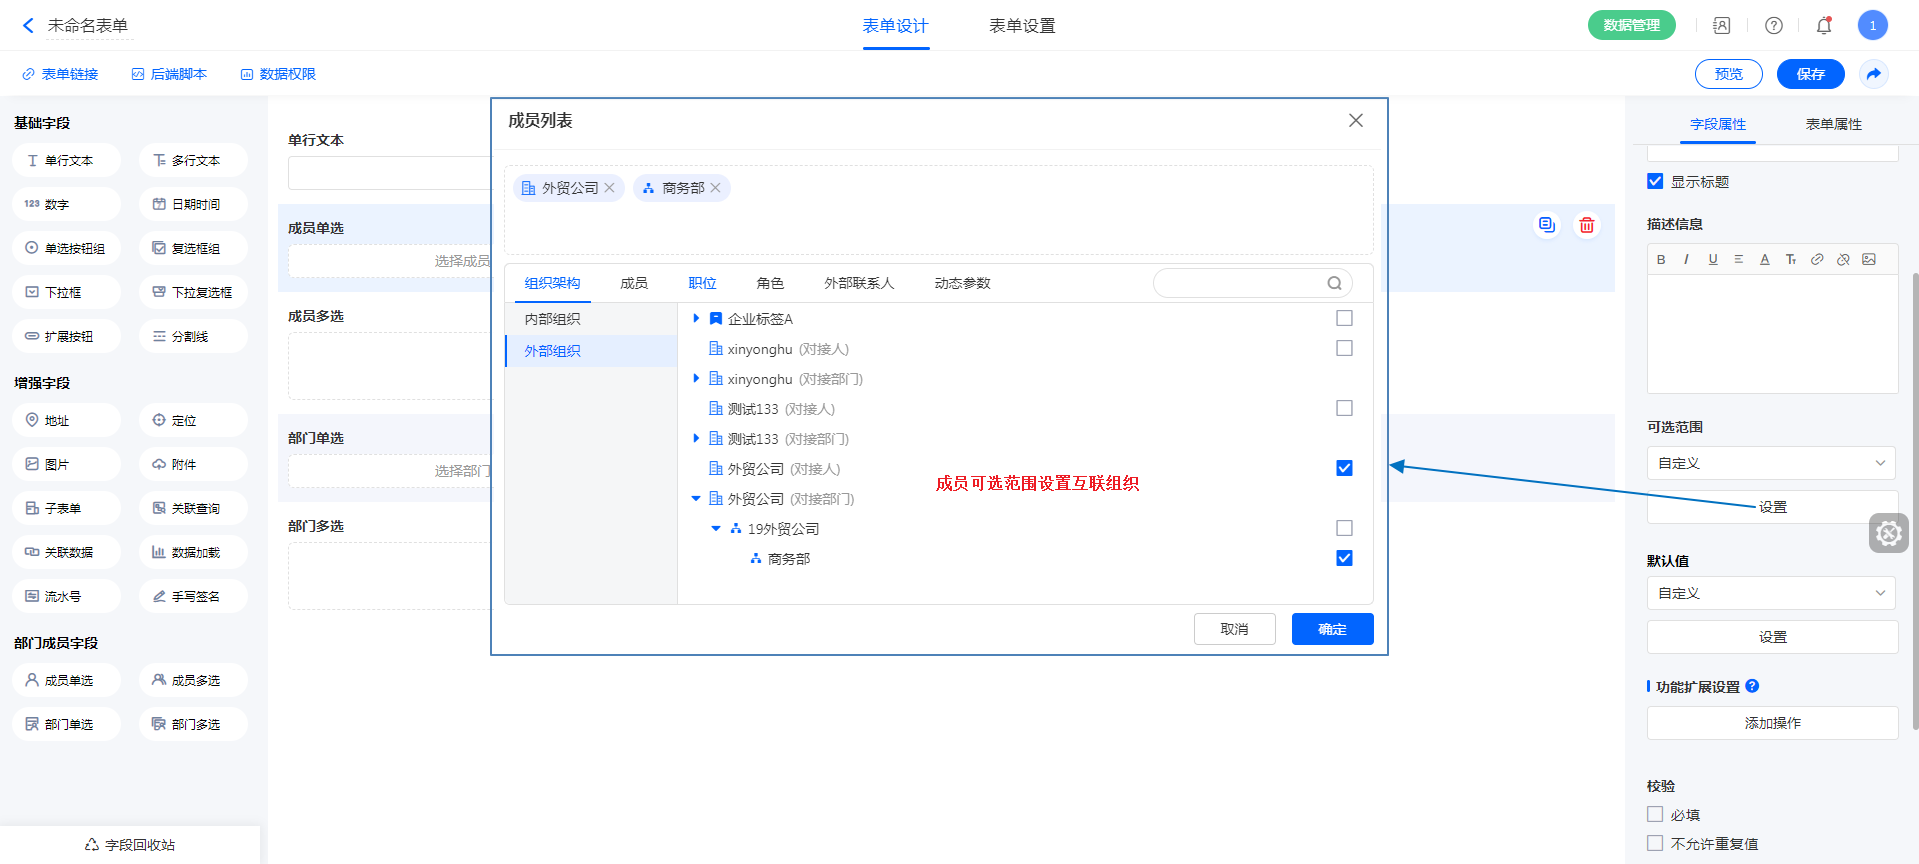1919x864 pixels.
Task: Select 内部组织 in the left list
Action: (x=553, y=319)
